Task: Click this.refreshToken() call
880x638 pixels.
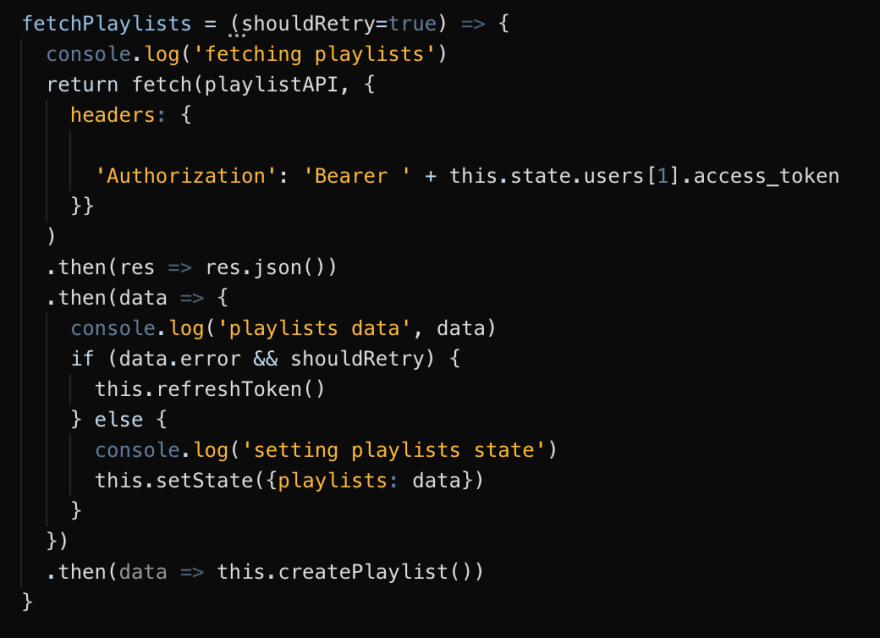Action: (x=210, y=389)
